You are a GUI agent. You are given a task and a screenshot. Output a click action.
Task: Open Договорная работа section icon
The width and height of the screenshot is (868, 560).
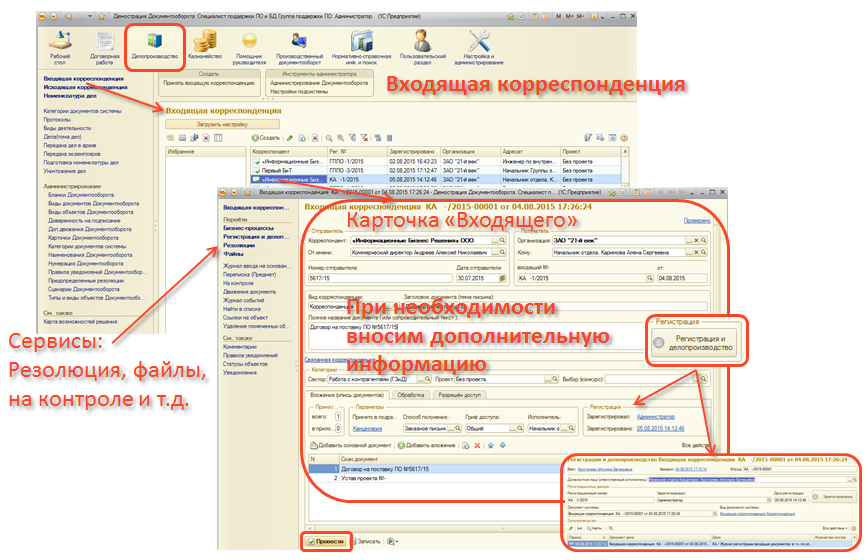(106, 47)
